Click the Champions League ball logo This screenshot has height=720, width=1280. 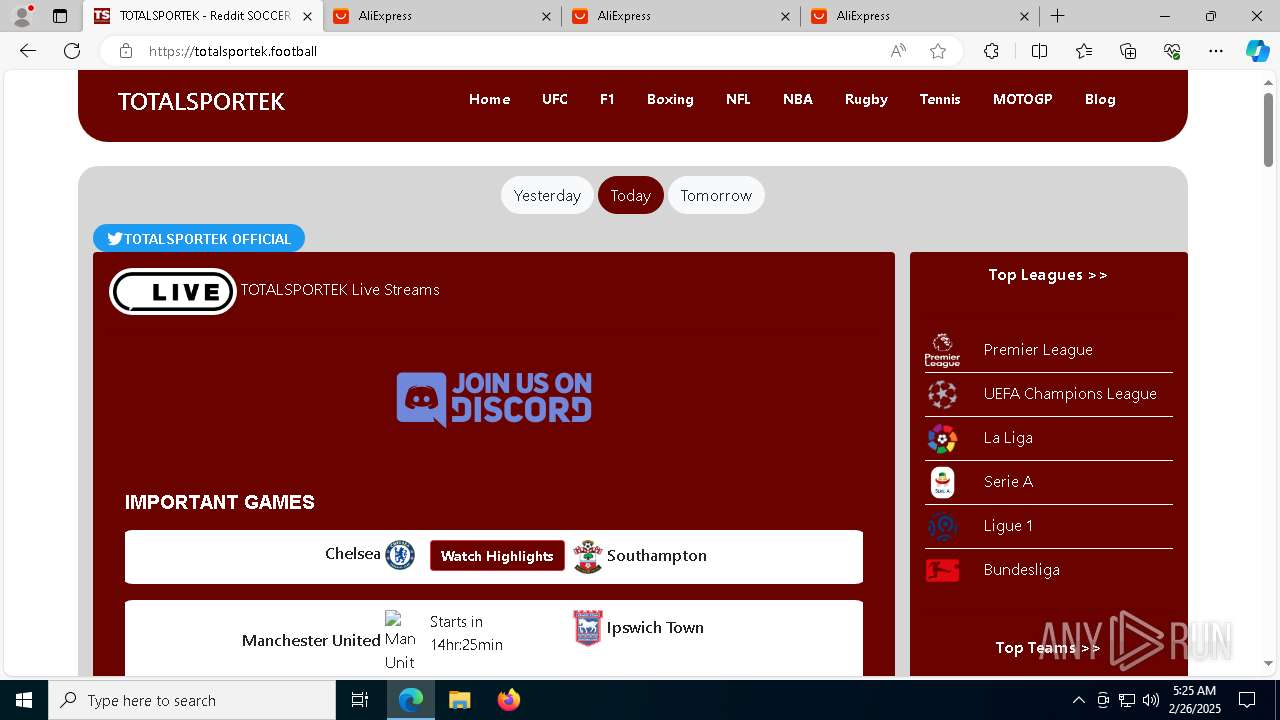942,394
